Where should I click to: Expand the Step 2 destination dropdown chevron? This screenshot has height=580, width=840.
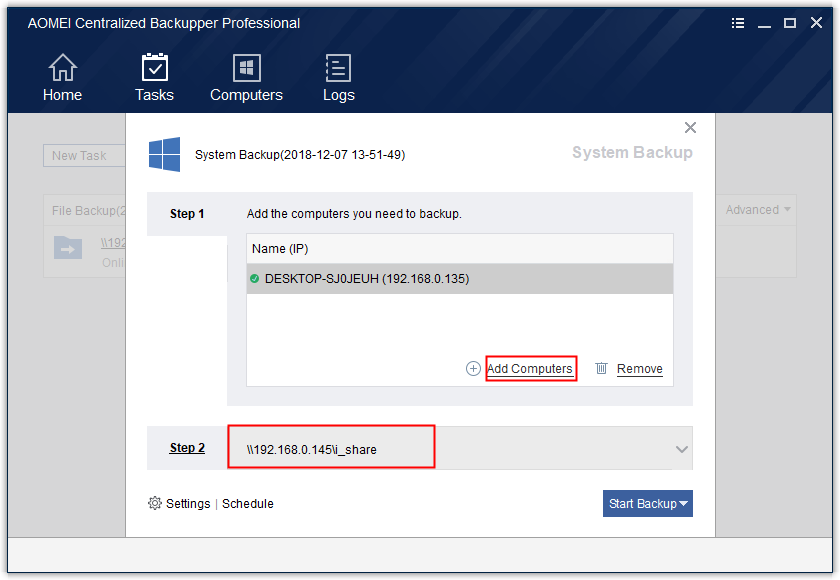click(681, 449)
